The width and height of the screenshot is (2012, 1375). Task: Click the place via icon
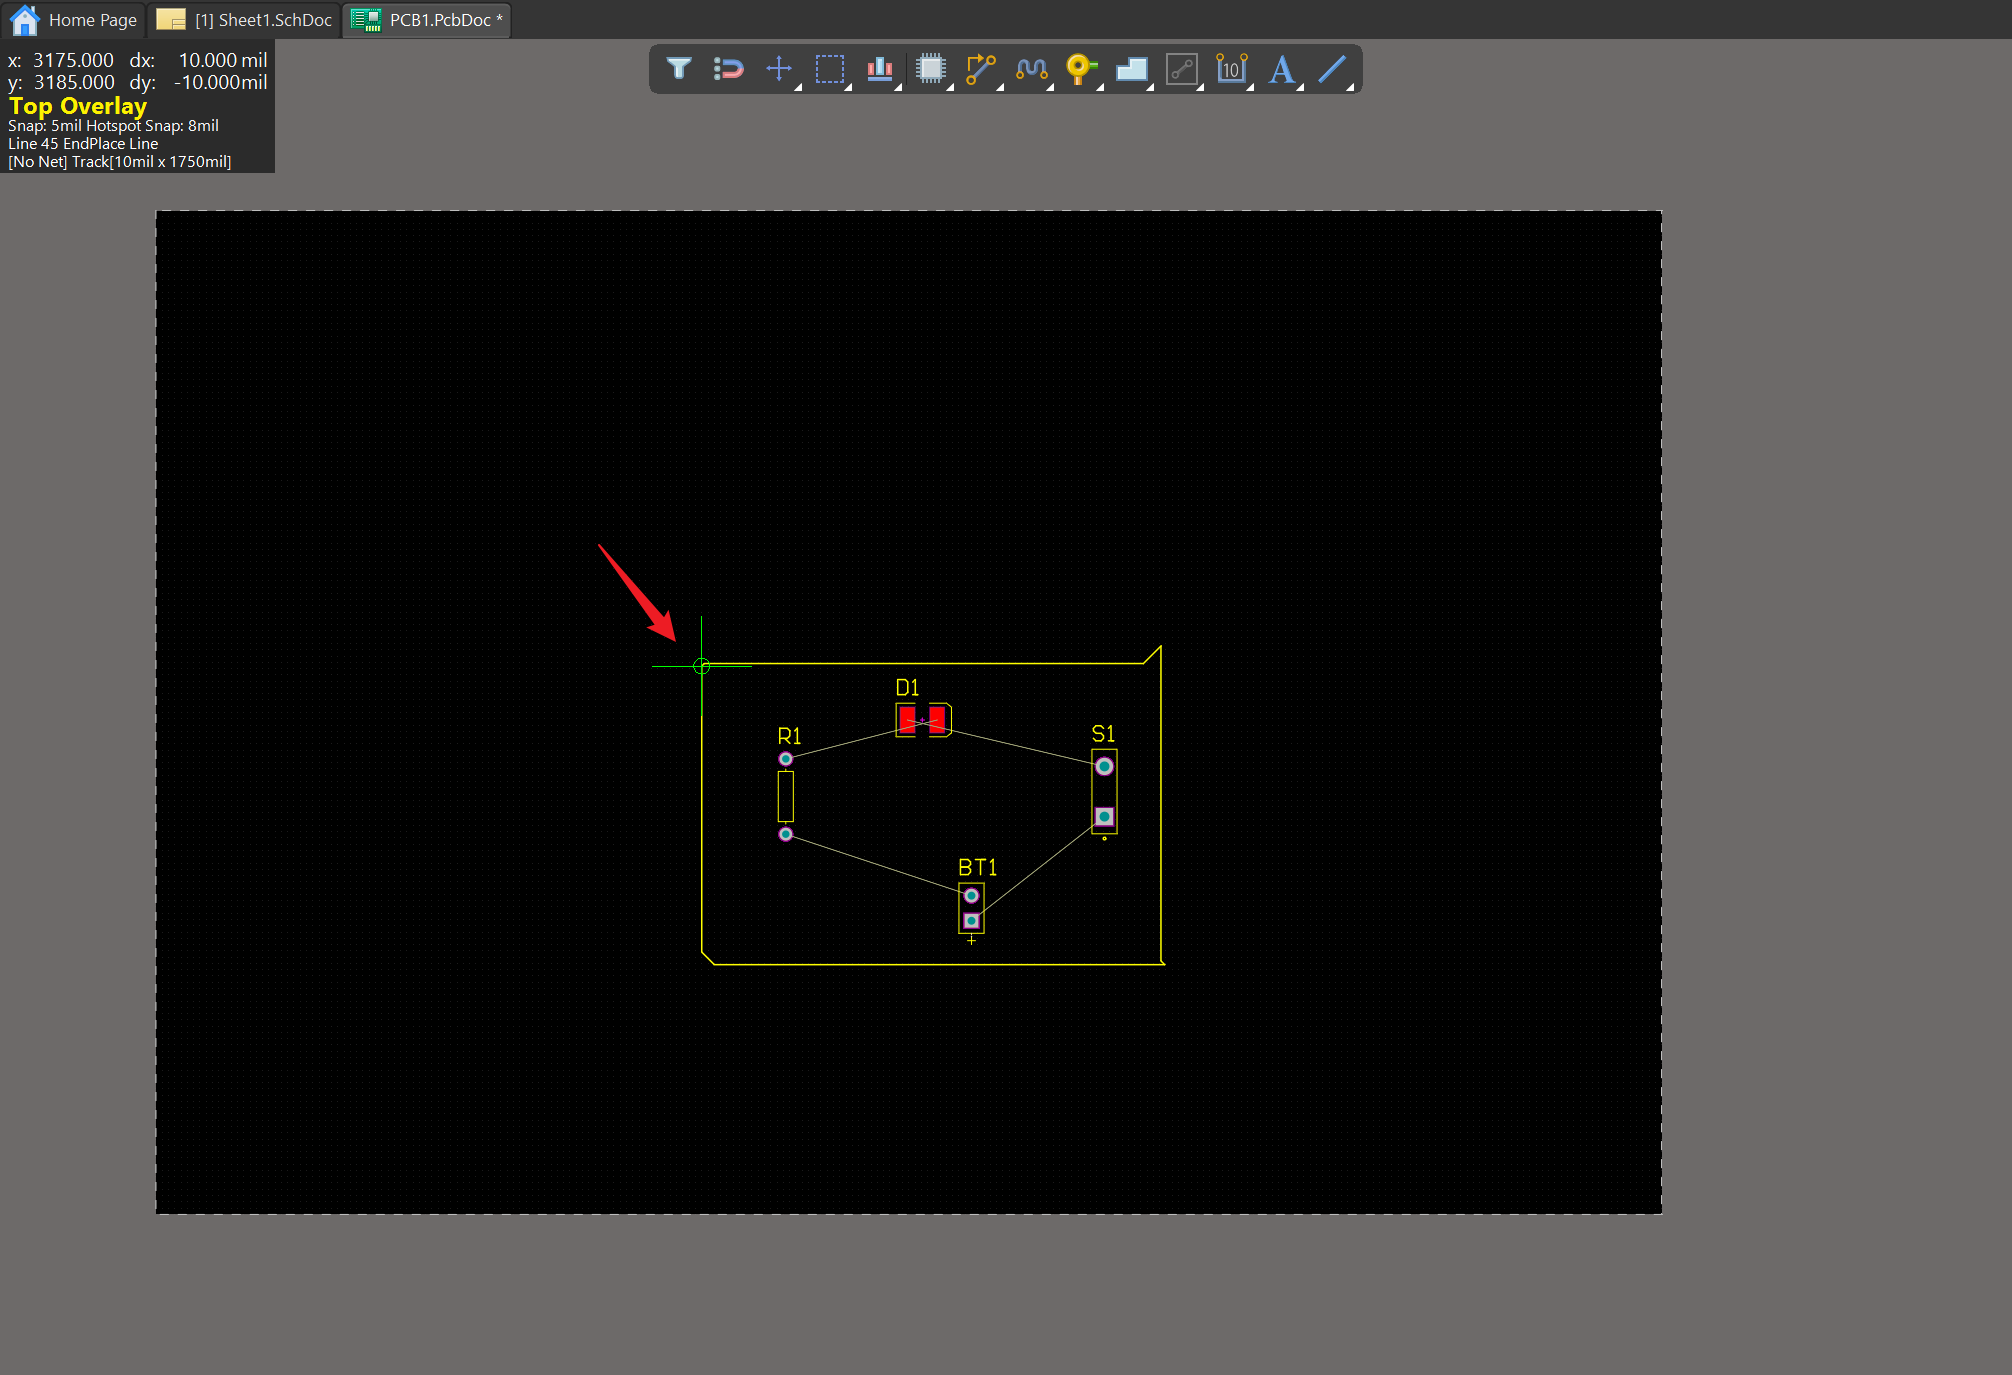[1081, 69]
